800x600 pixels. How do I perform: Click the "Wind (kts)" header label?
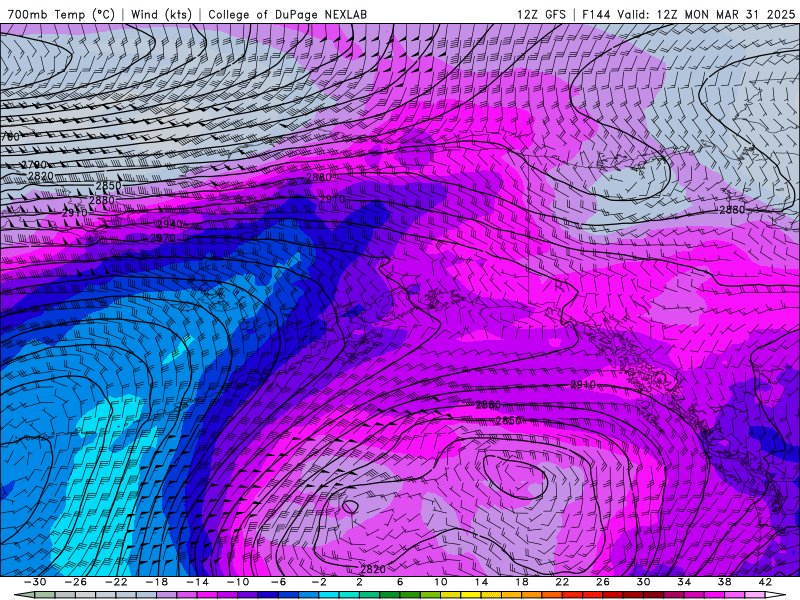click(161, 14)
